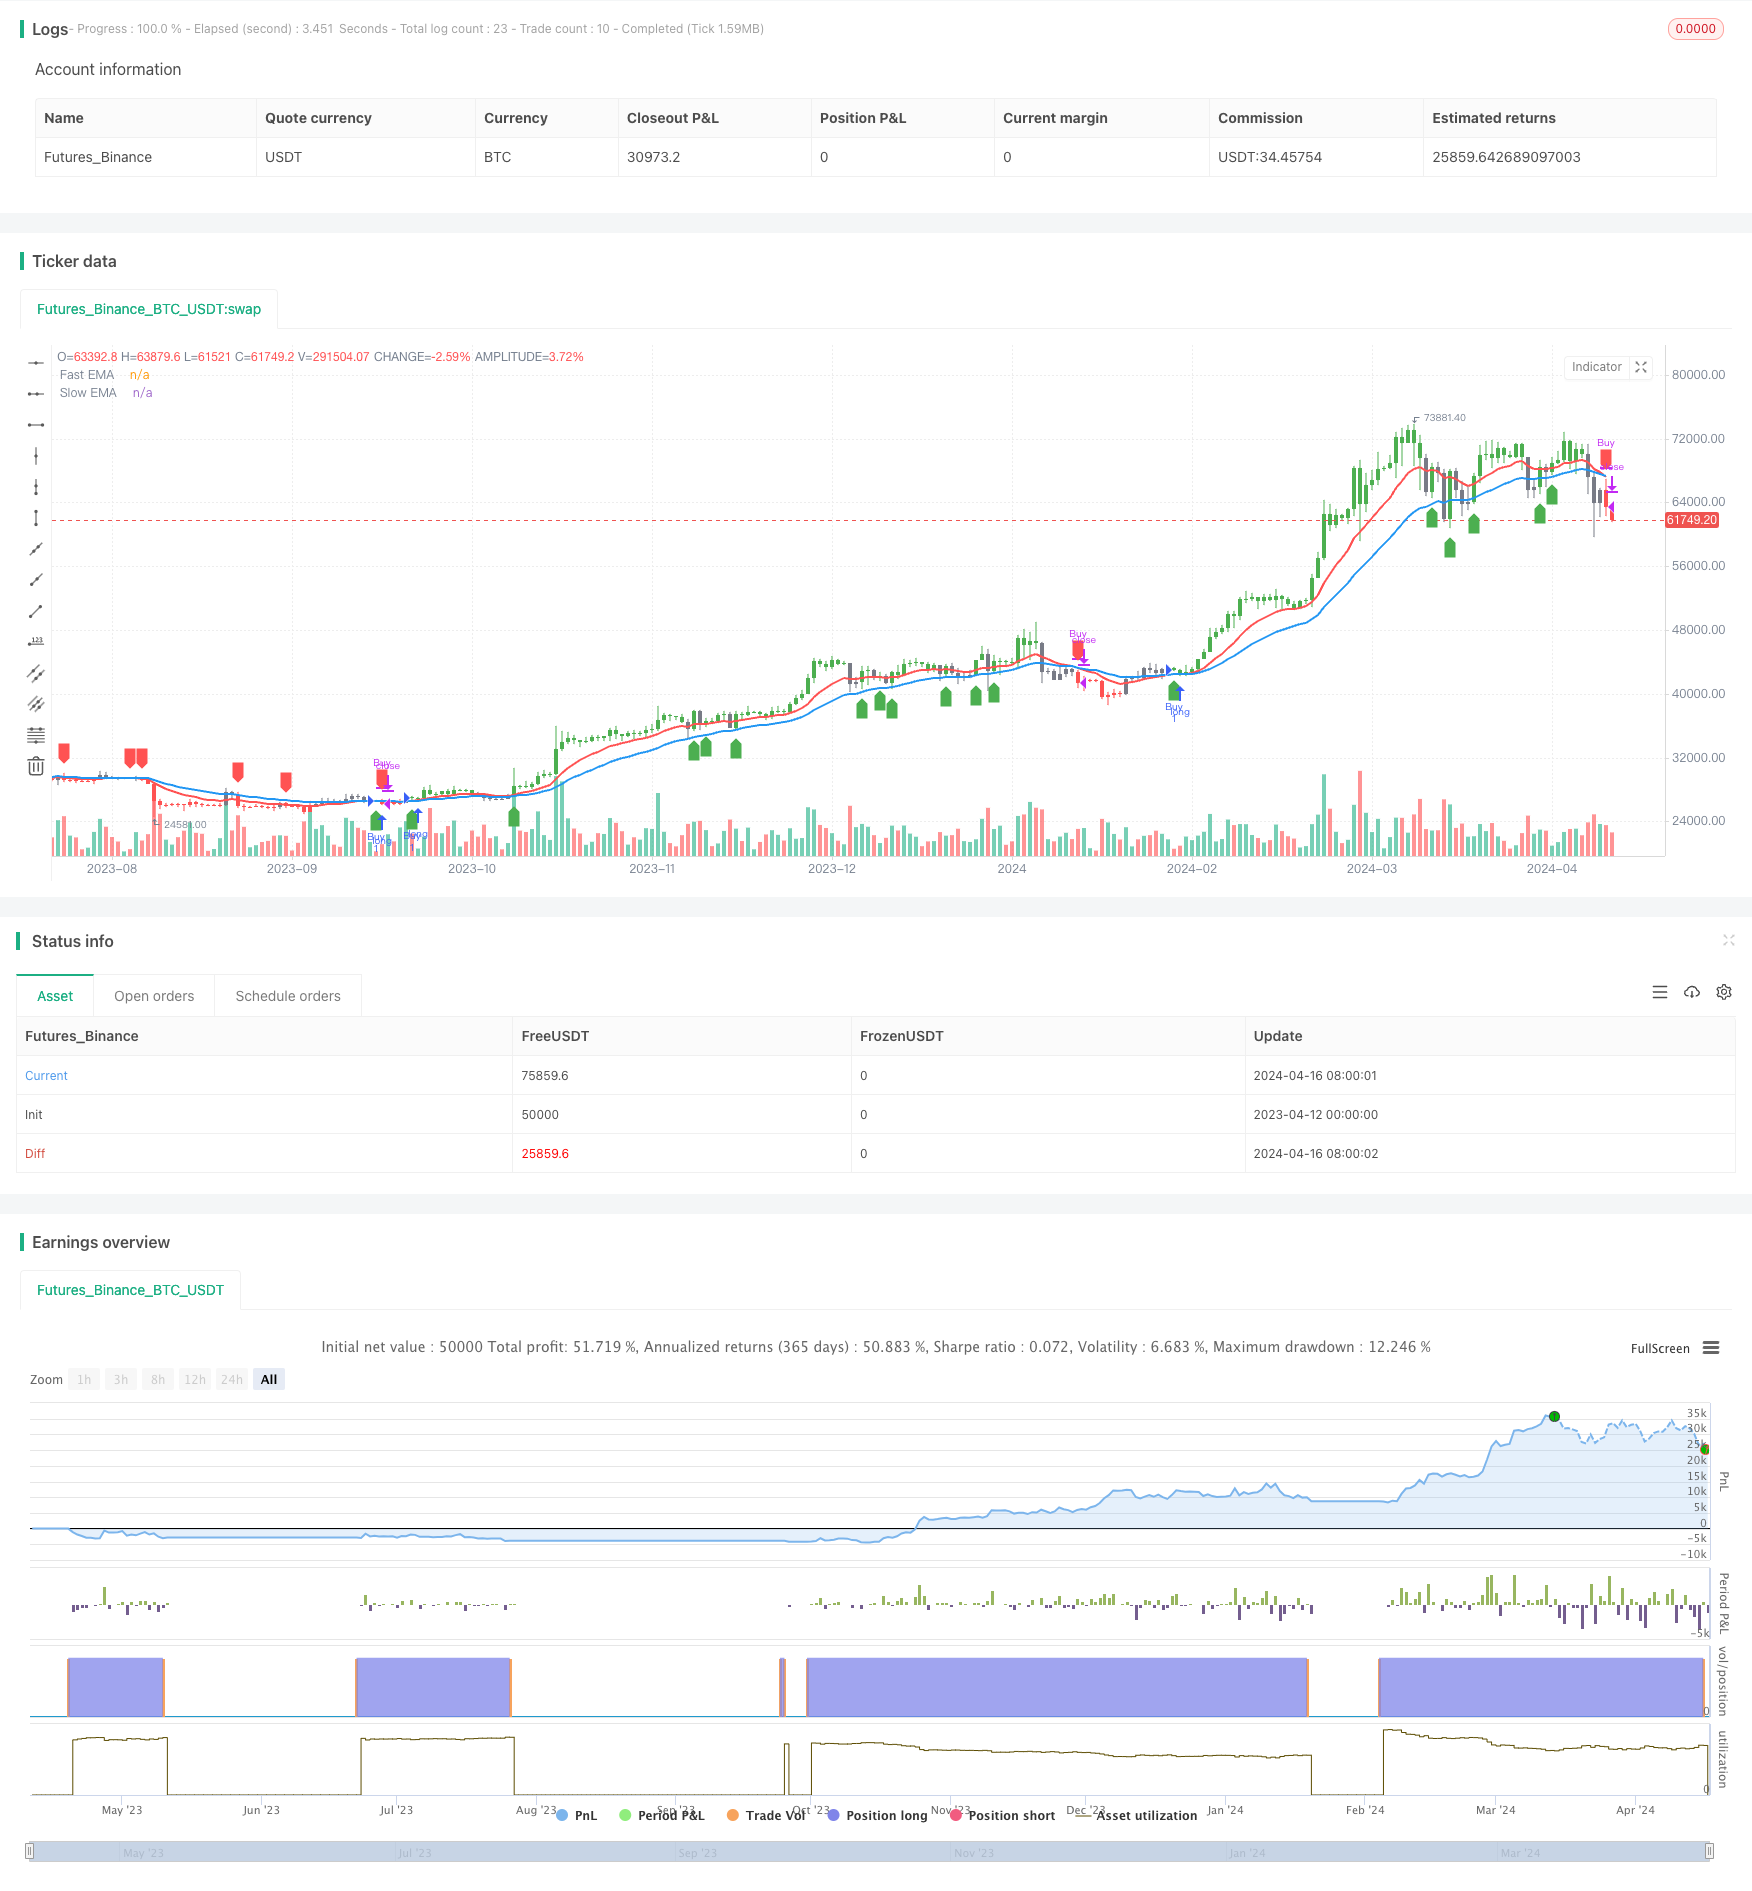Screen dimensions: 1752x1891
Task: Set earnings chart zoom to 24h
Action: point(232,1379)
